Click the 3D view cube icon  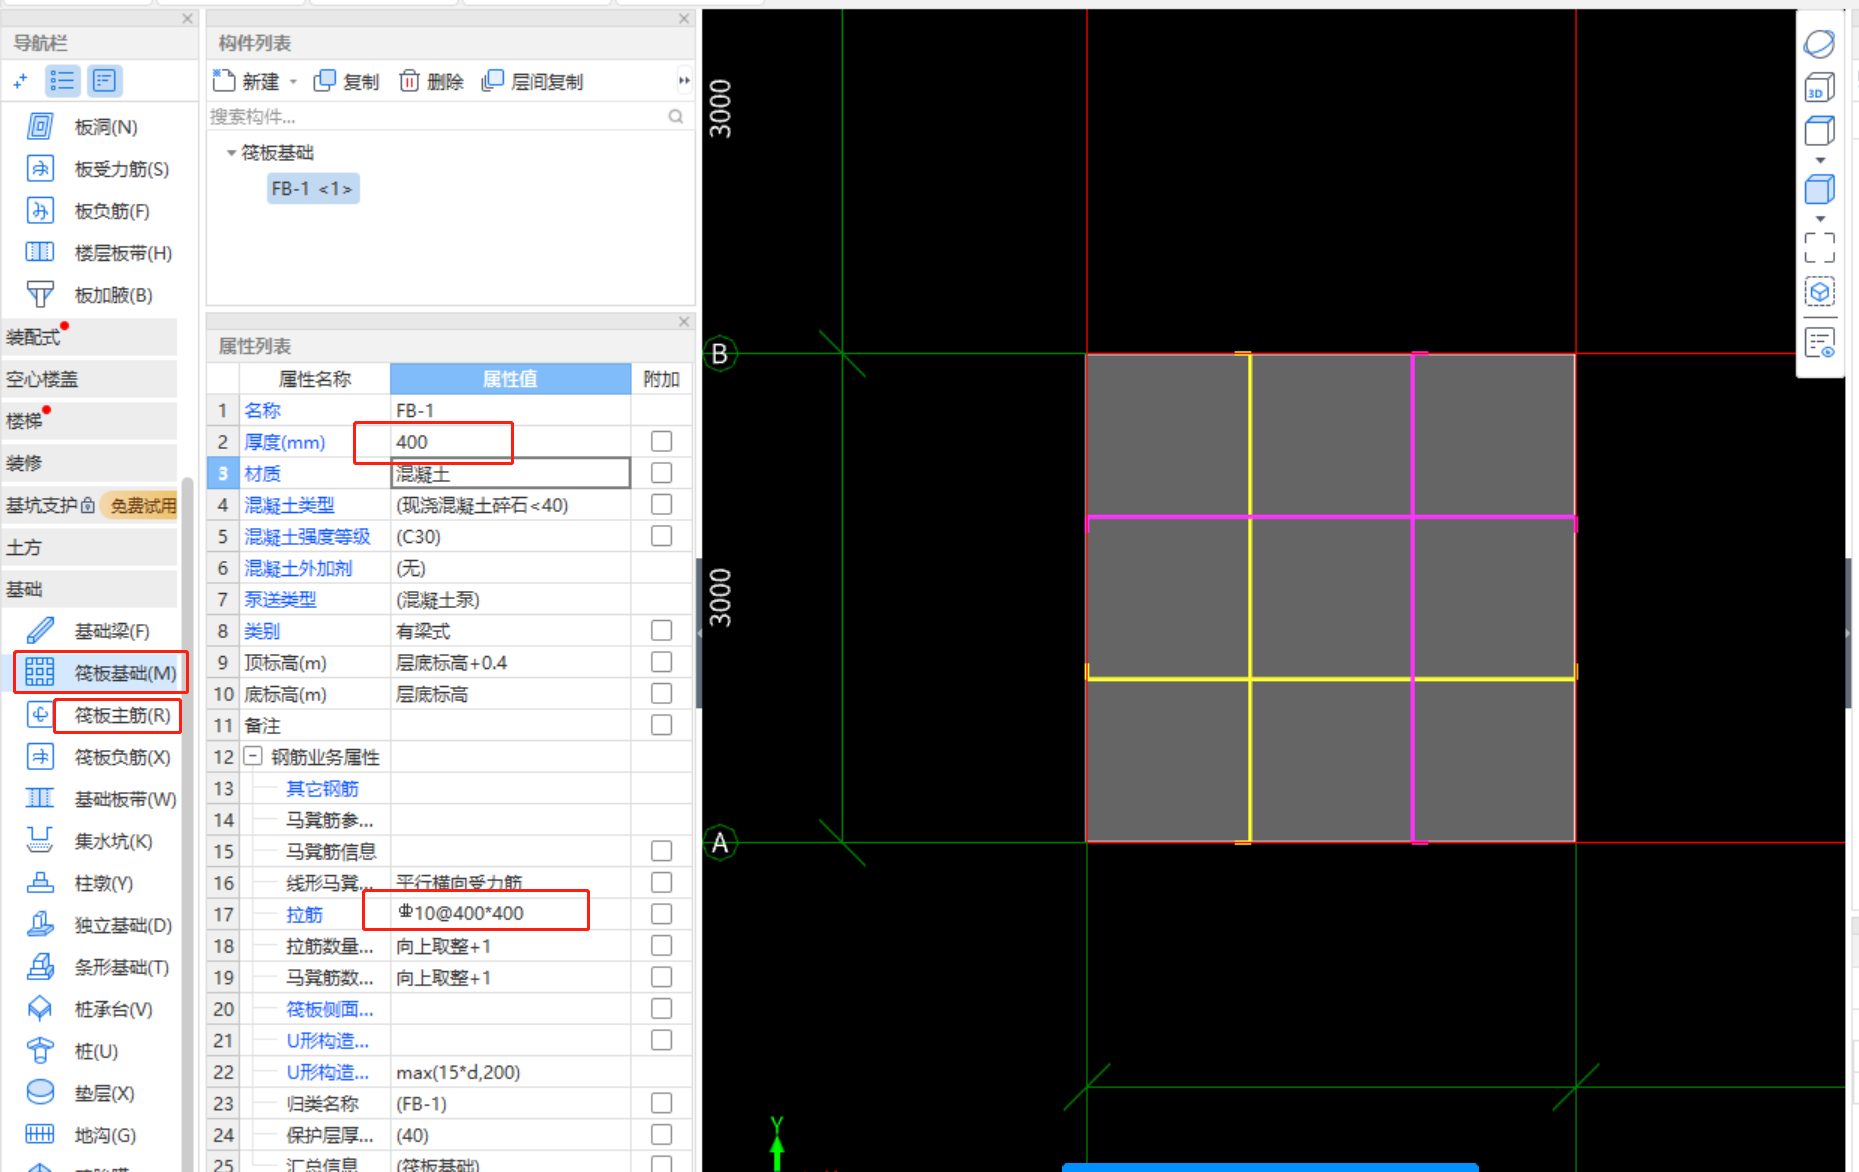[1820, 88]
